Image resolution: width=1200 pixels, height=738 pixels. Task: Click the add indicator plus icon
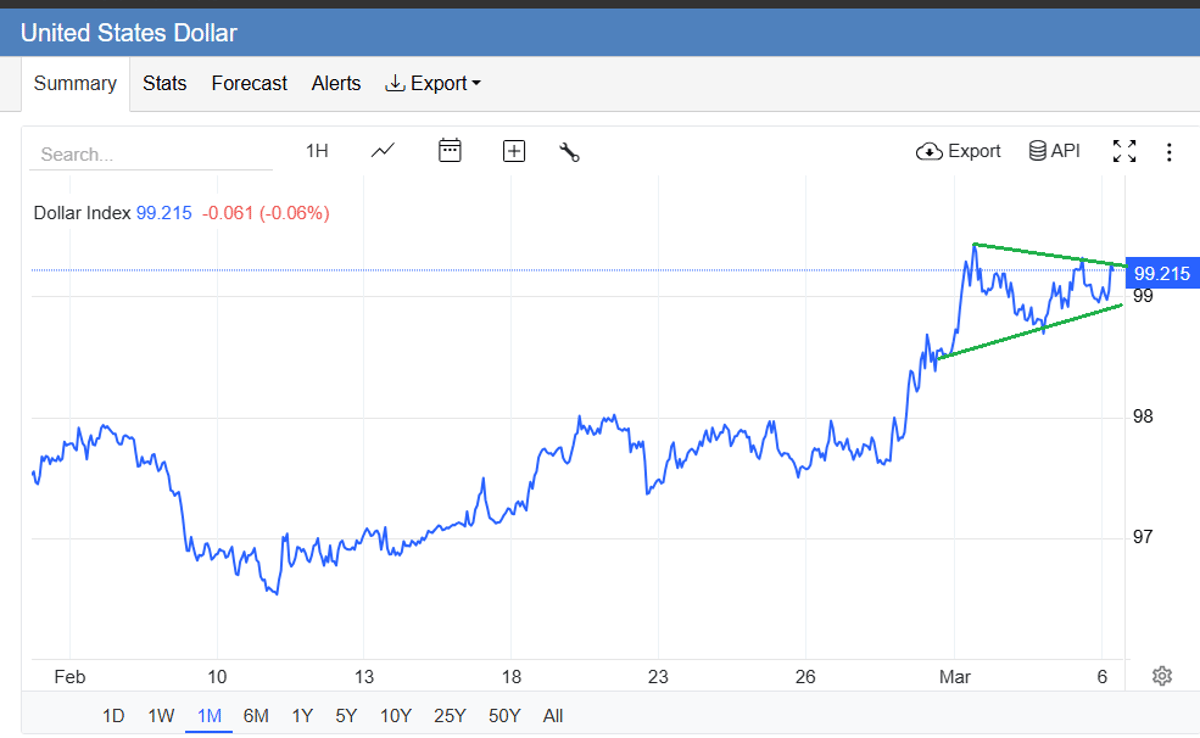[x=513, y=150]
